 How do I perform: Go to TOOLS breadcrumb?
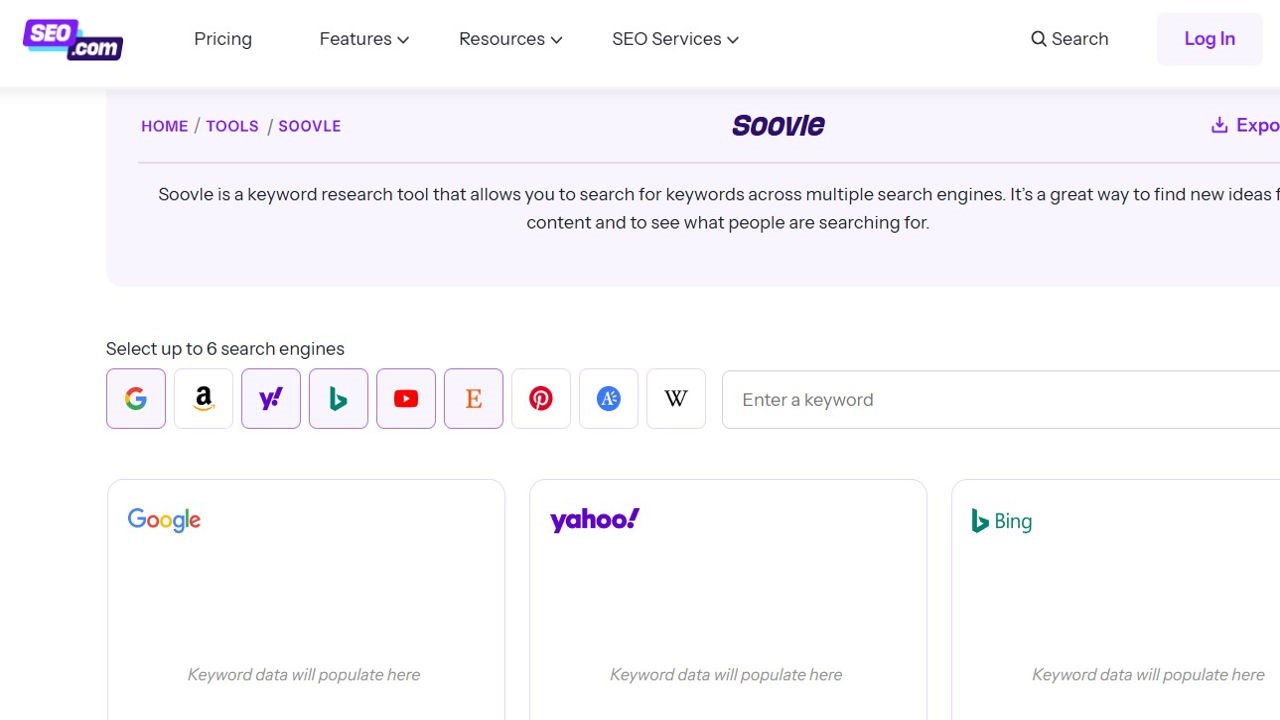pyautogui.click(x=232, y=126)
